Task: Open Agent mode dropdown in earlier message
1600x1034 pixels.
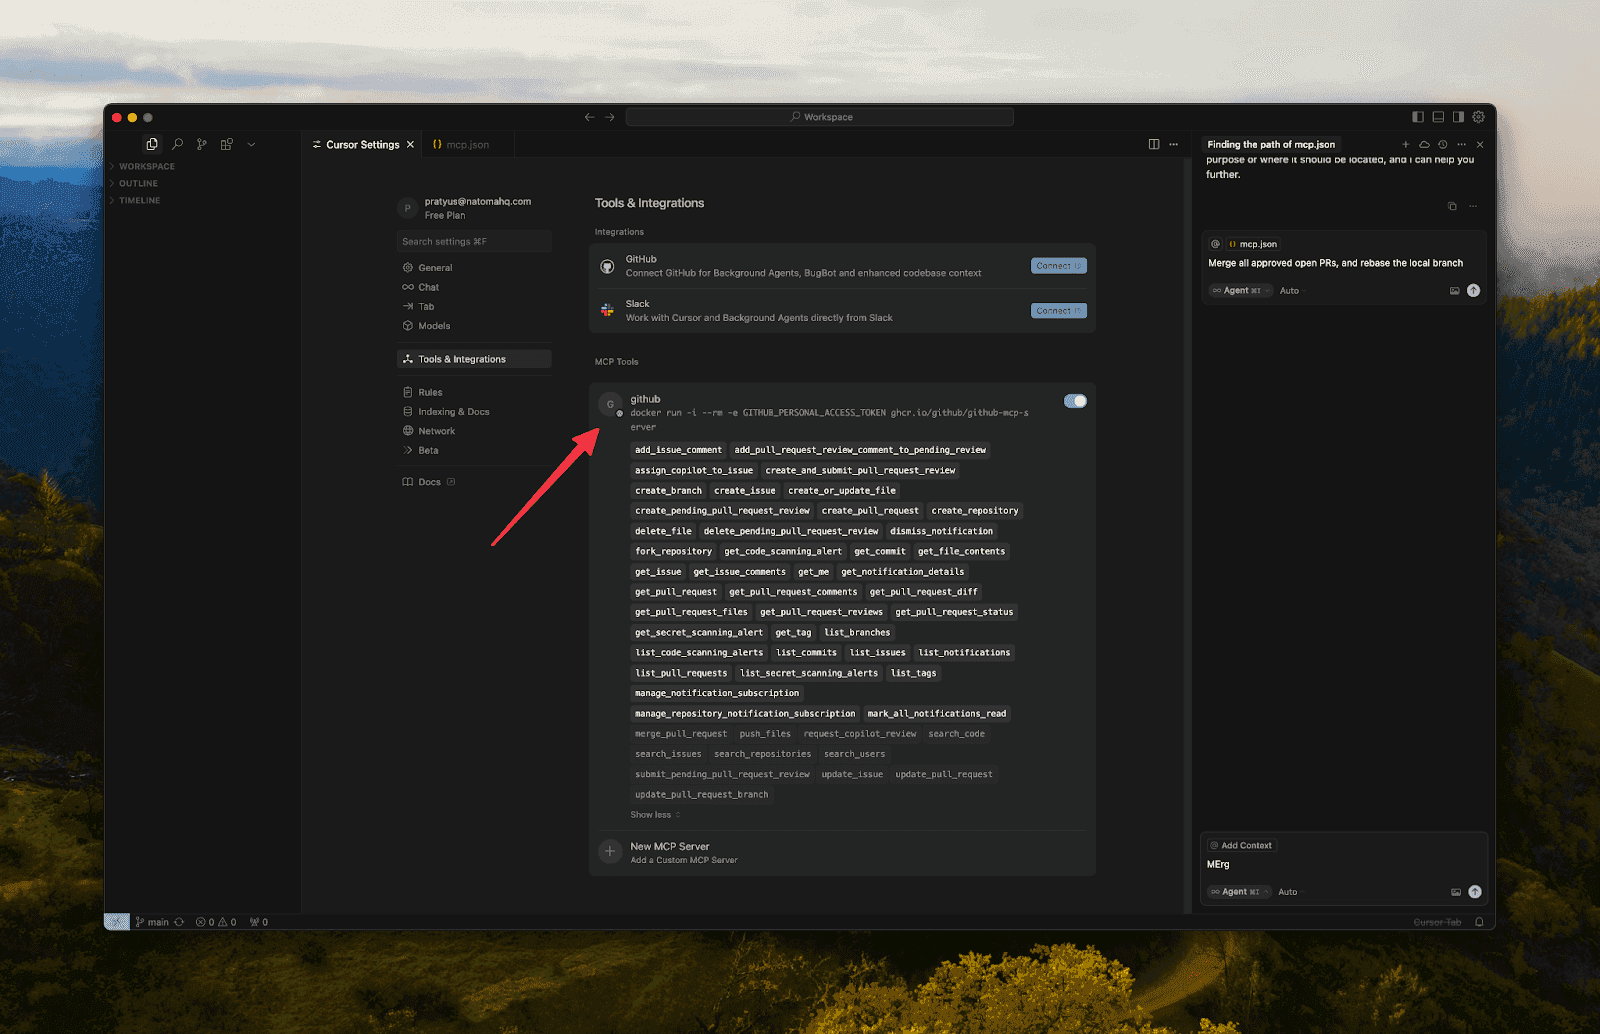Action: pos(1240,291)
